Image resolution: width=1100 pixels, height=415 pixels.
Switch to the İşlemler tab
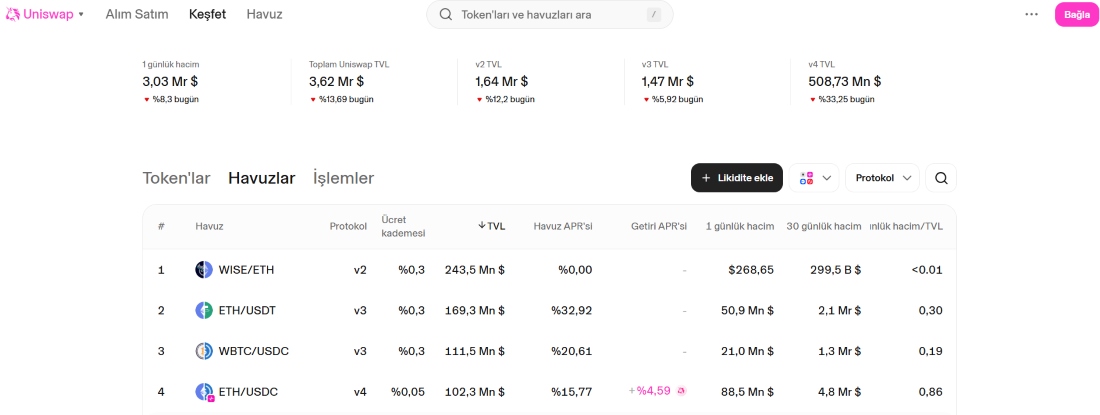(x=344, y=178)
